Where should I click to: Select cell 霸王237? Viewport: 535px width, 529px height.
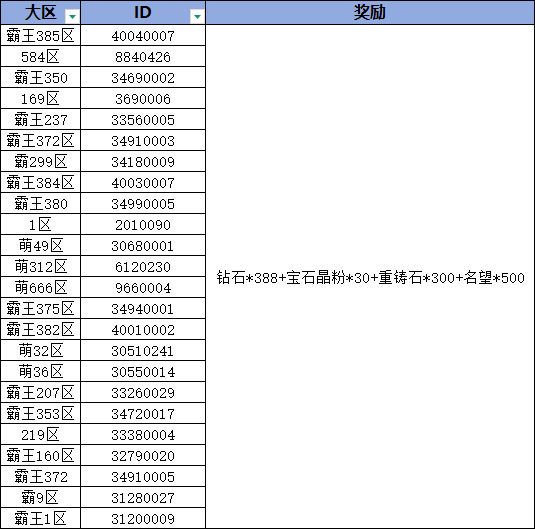pyautogui.click(x=41, y=119)
